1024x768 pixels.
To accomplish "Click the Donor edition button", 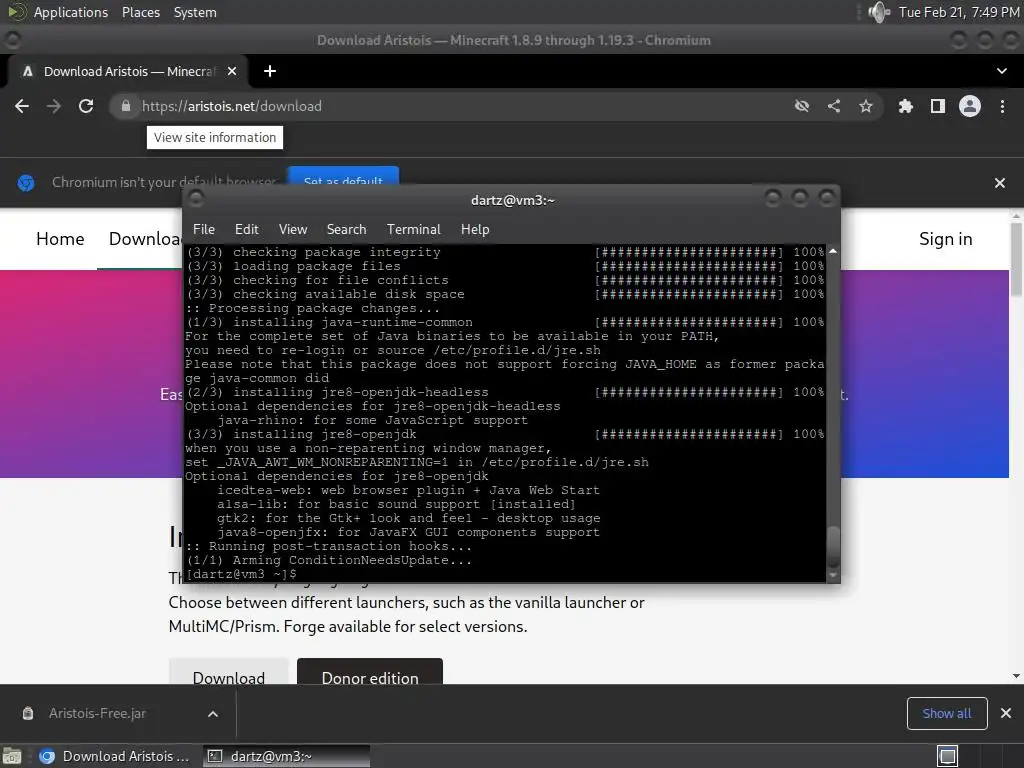I will click(x=370, y=673).
